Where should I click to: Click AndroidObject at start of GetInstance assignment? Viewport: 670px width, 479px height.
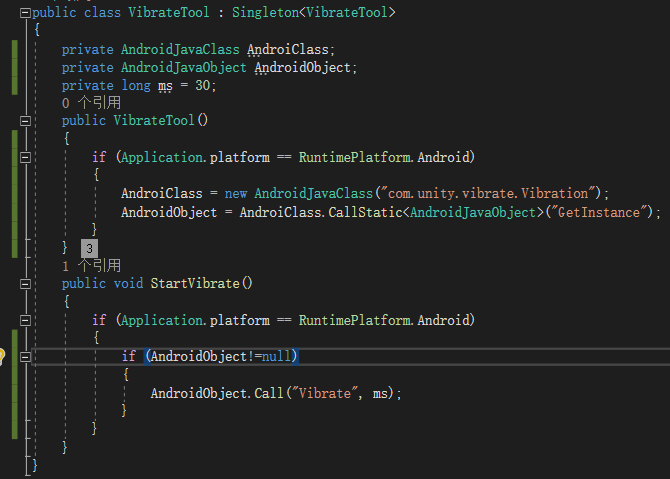(169, 212)
